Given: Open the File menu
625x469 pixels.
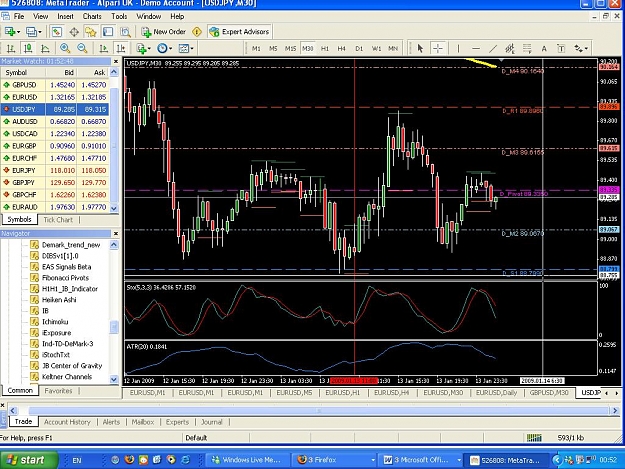Looking at the screenshot, I should [x=19, y=16].
